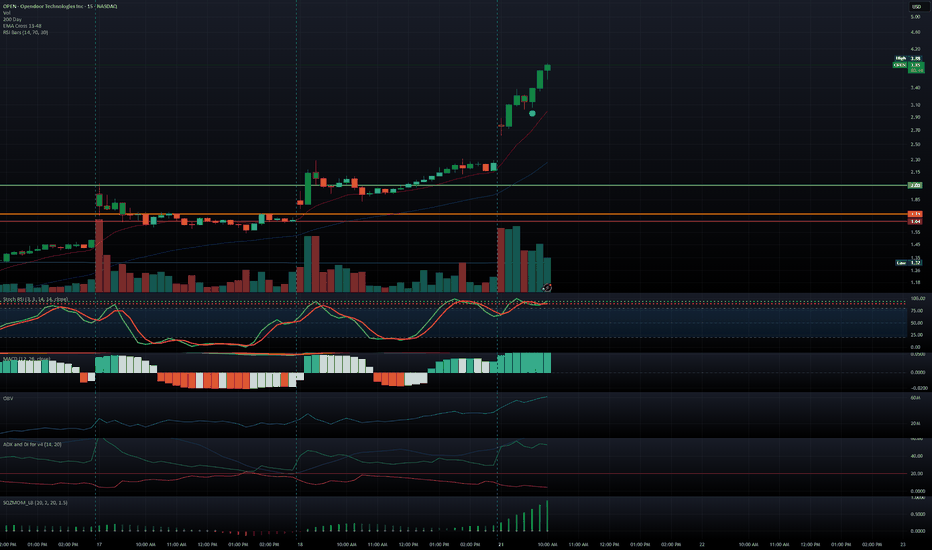
Task: Click the 5.00 level on the price scale
Action: click(915, 17)
